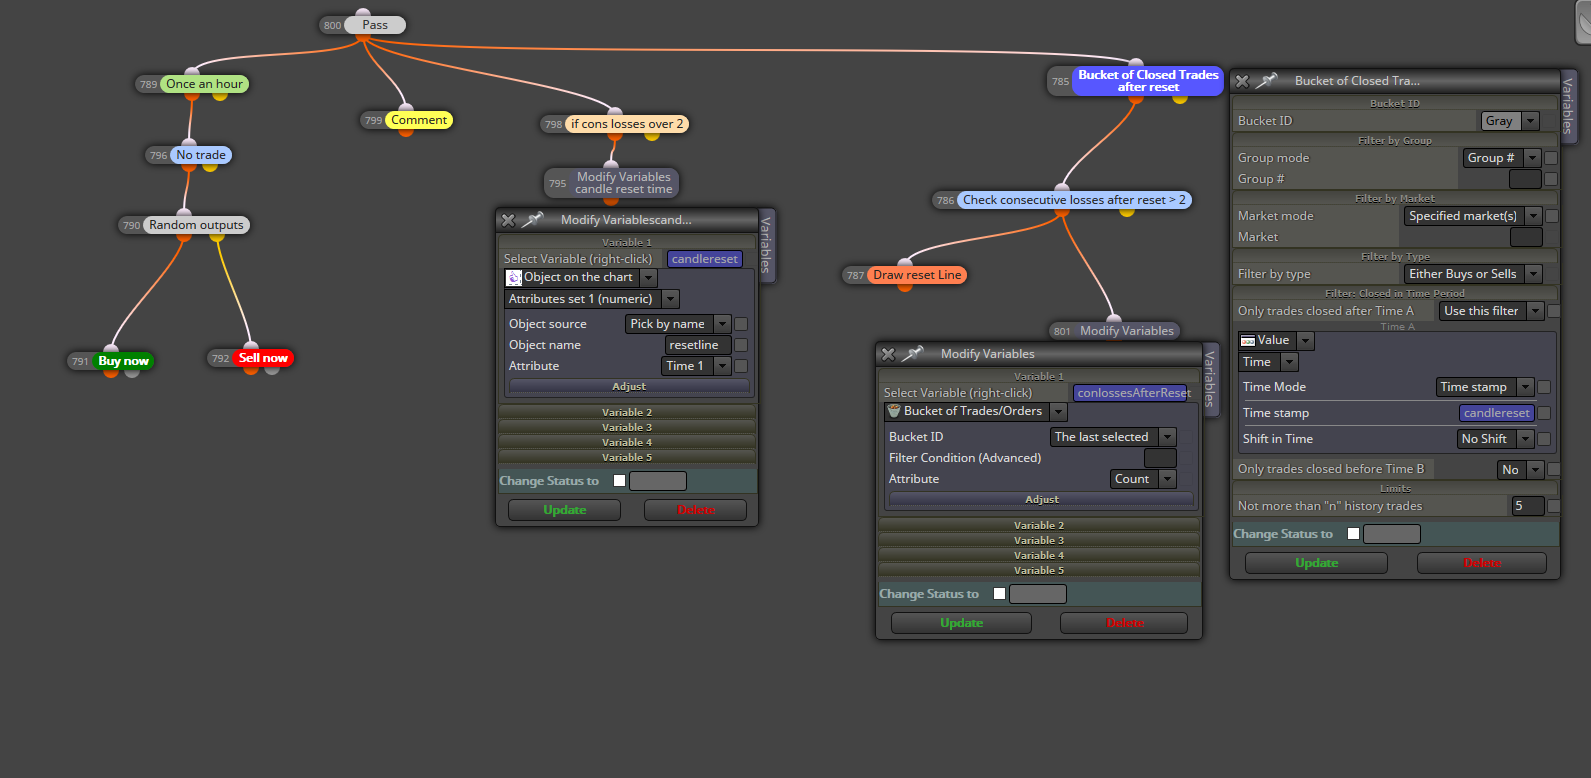The width and height of the screenshot is (1591, 778).
Task: Close the Modify Variablescand... panel with X
Action: pos(508,220)
